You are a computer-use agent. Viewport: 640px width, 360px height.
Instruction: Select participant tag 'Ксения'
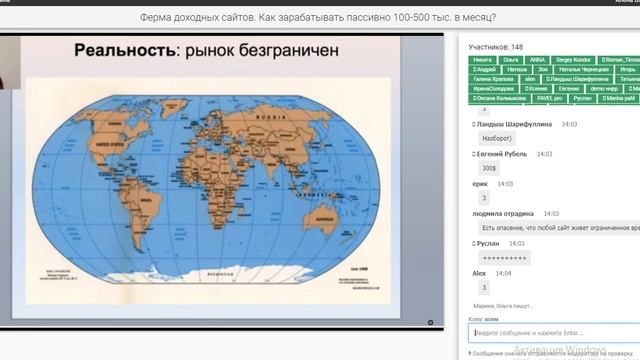click(536, 89)
